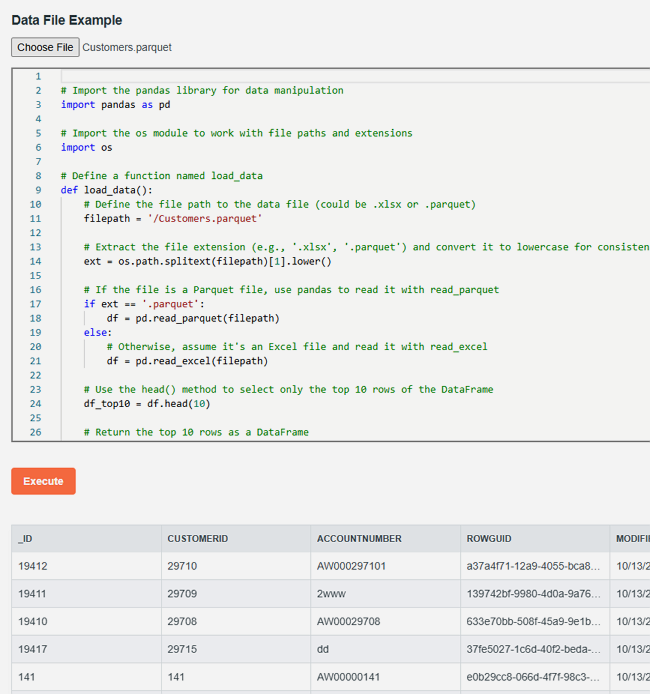This screenshot has width=650, height=694.
Task: Click the 'import os' code line
Action: pyautogui.click(x=86, y=147)
